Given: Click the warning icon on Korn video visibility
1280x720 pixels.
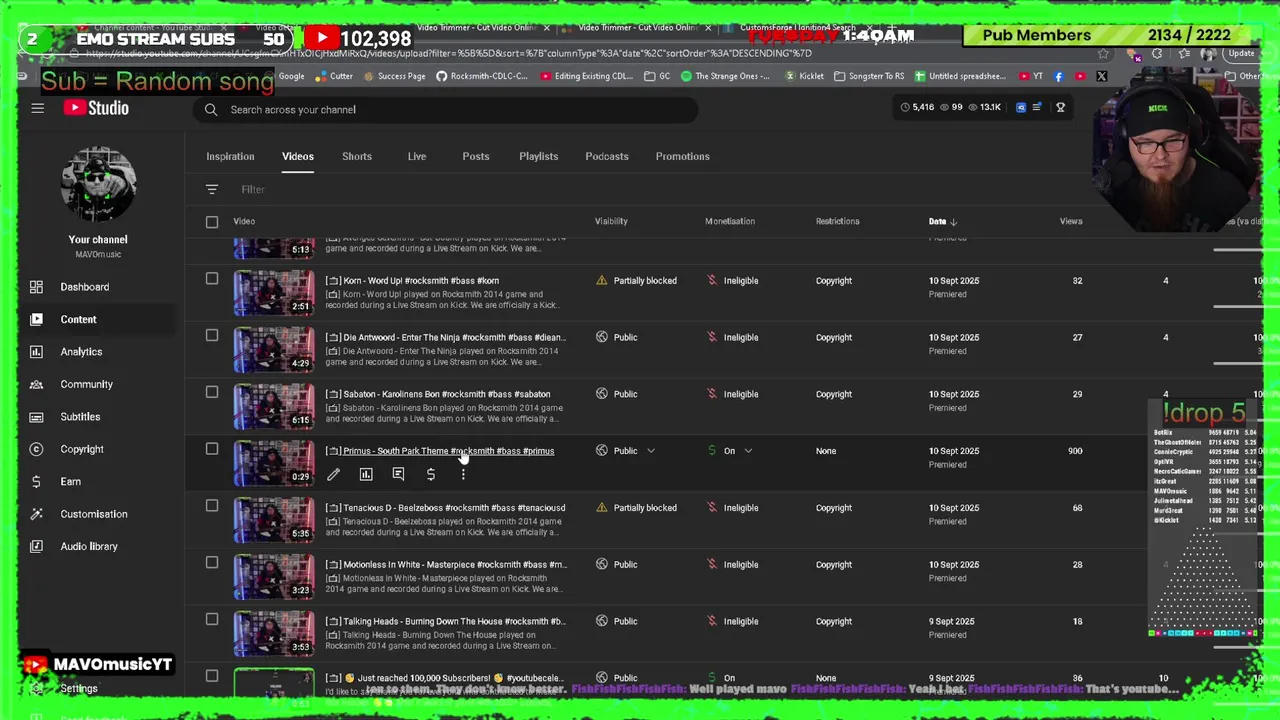Looking at the screenshot, I should click(x=601, y=281).
